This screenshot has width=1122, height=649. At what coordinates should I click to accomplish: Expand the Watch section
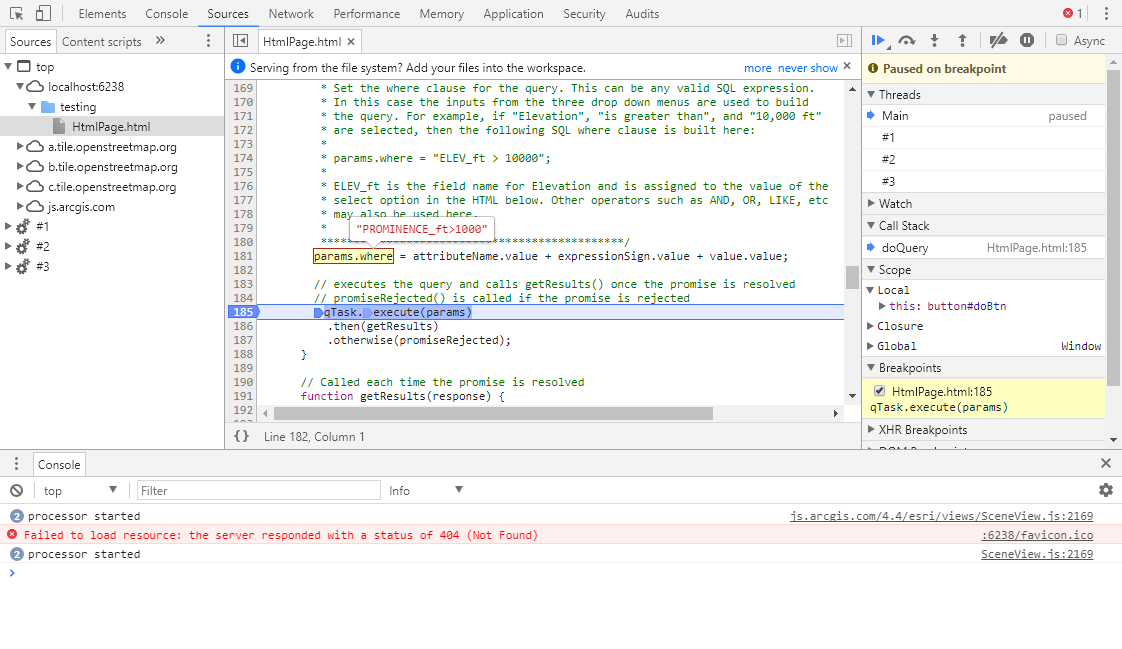pyautogui.click(x=871, y=203)
